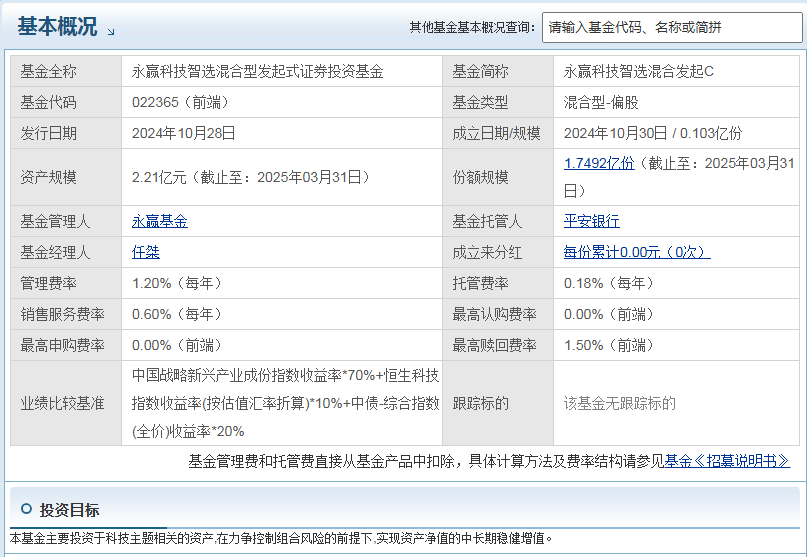
Task: Click the fee note 基金管理费和托管费直接从基金产品中扣除
Action: tap(322, 461)
